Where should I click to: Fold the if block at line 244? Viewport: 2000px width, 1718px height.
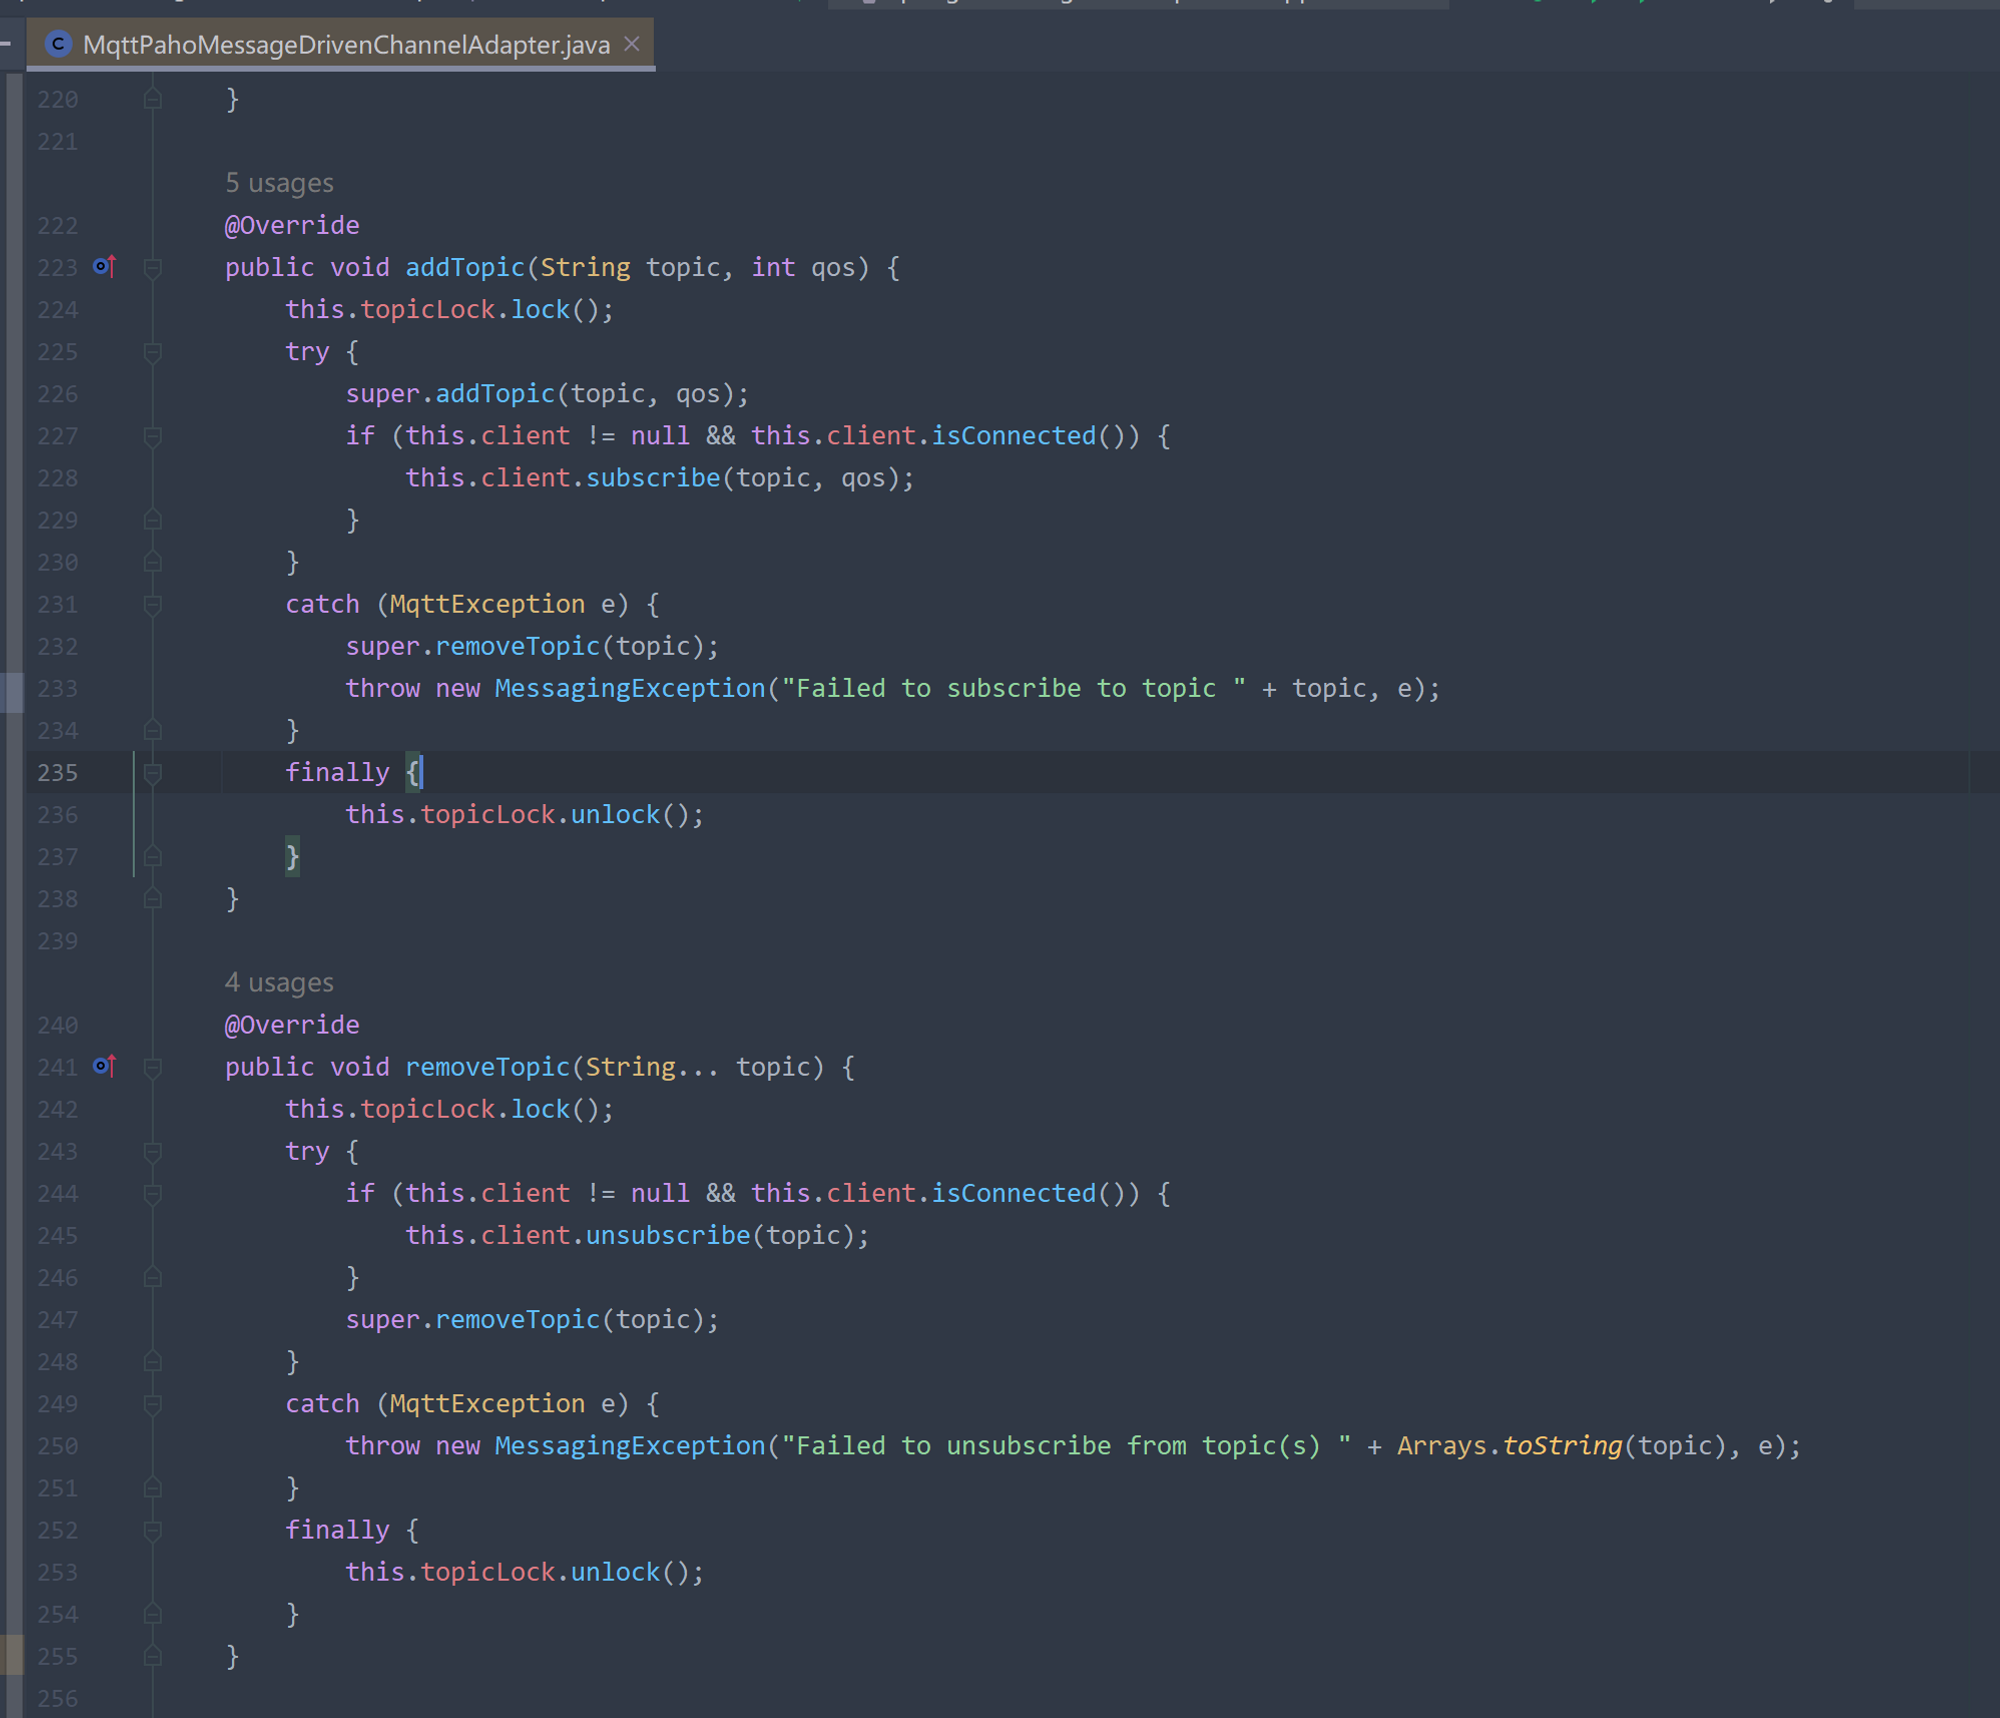pyautogui.click(x=153, y=1193)
